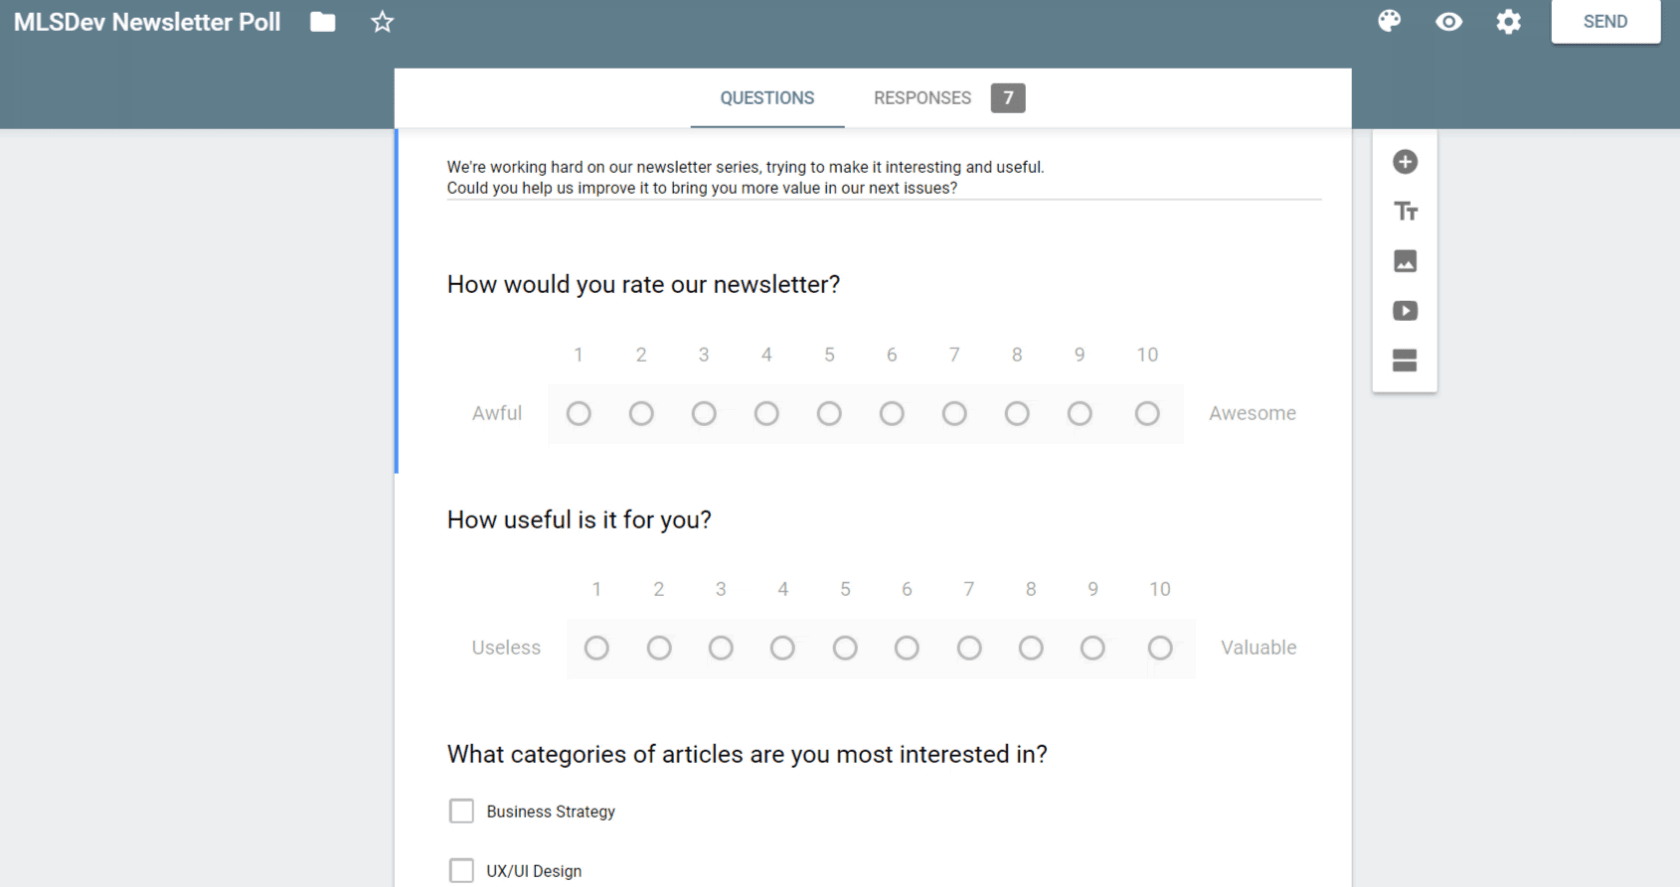Open the settings gear icon
This screenshot has height=887, width=1680.
pos(1508,21)
